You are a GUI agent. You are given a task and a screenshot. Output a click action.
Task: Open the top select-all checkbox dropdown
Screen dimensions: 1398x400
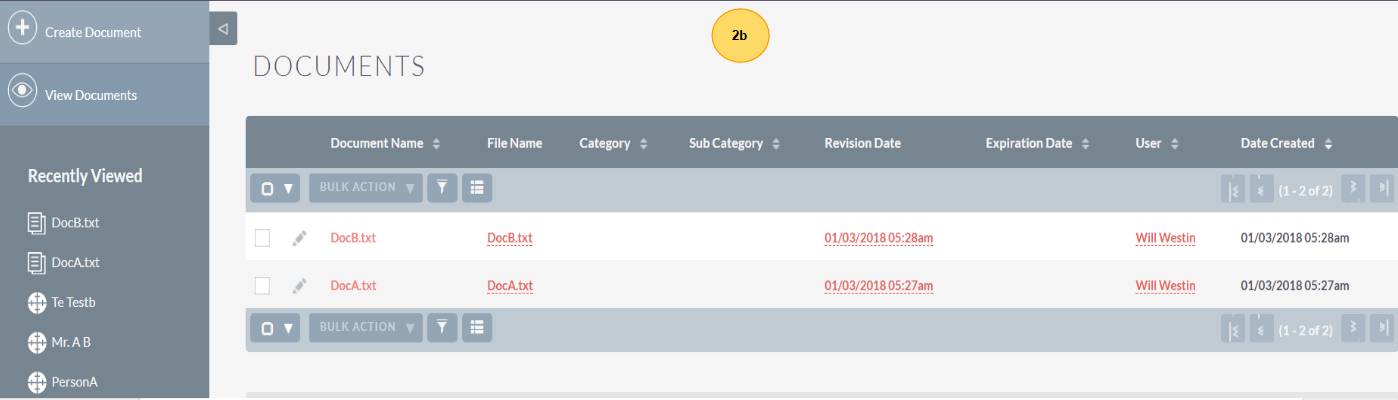[275, 187]
